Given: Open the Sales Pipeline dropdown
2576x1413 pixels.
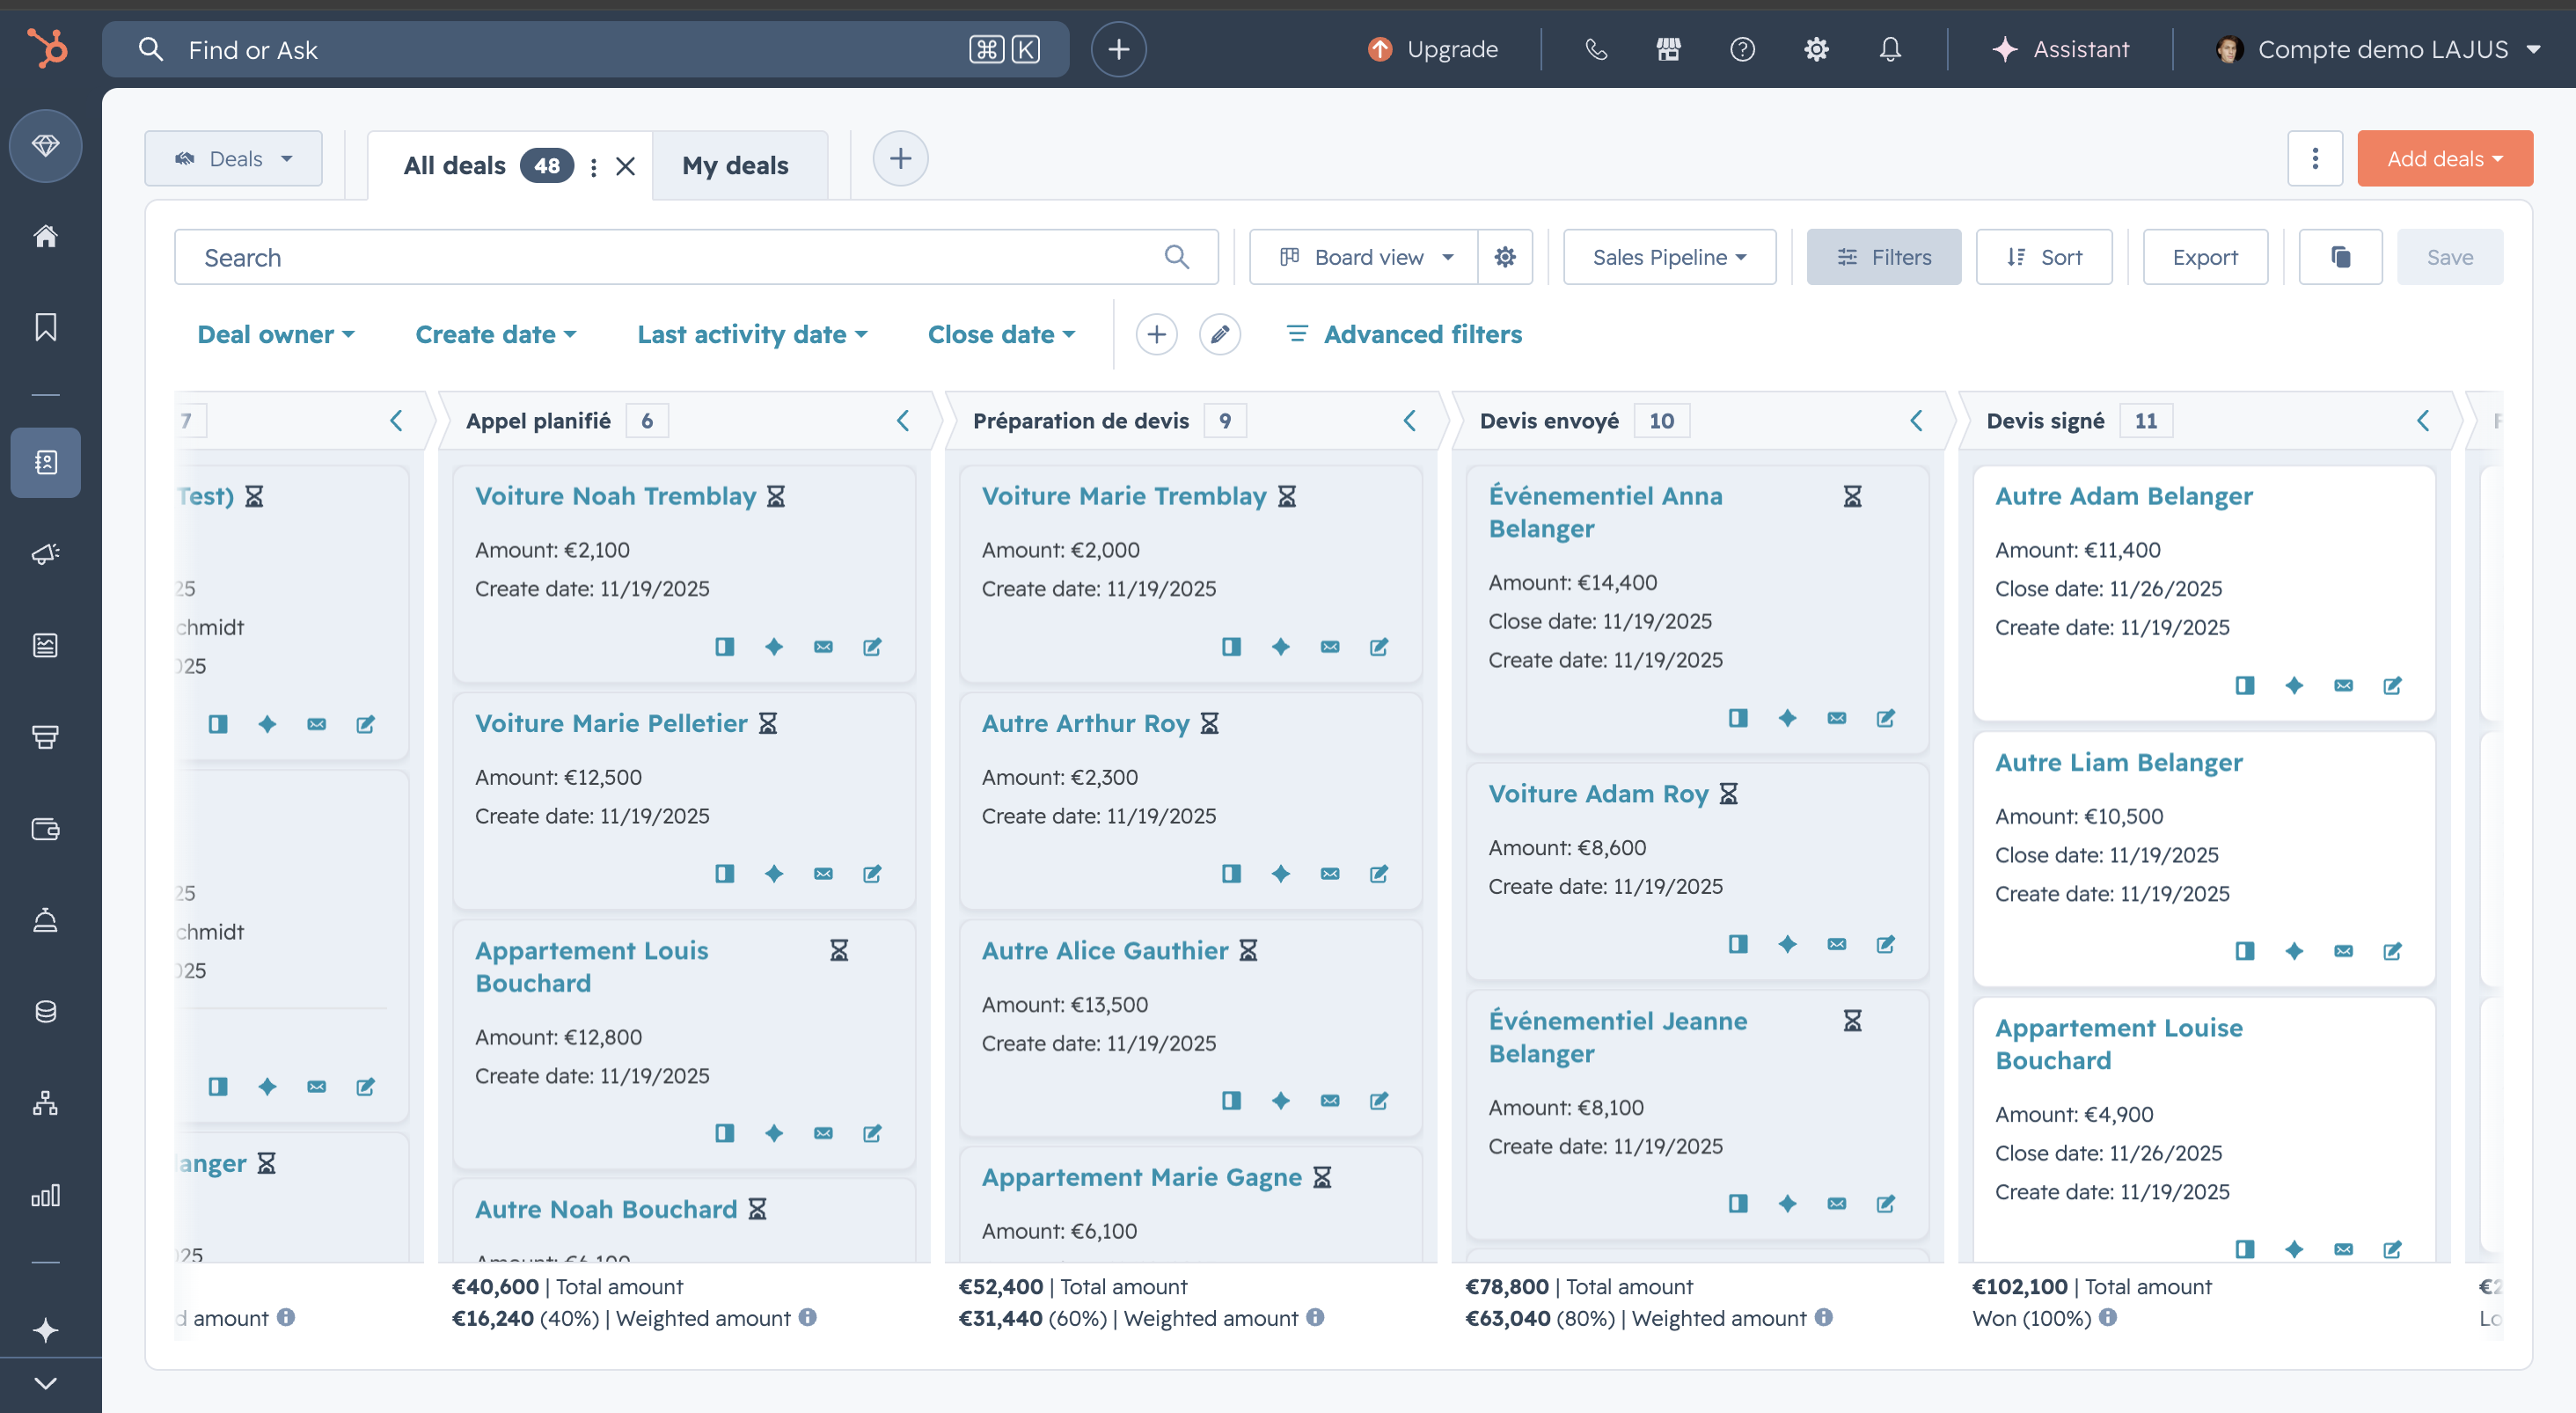Looking at the screenshot, I should [x=1669, y=257].
